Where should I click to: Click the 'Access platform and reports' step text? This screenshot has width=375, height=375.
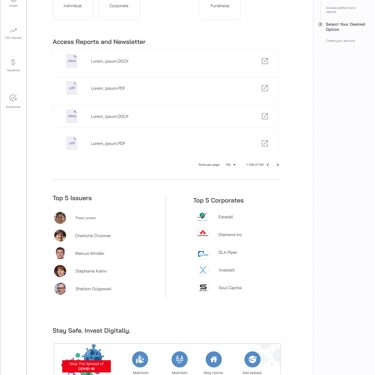tap(340, 10)
